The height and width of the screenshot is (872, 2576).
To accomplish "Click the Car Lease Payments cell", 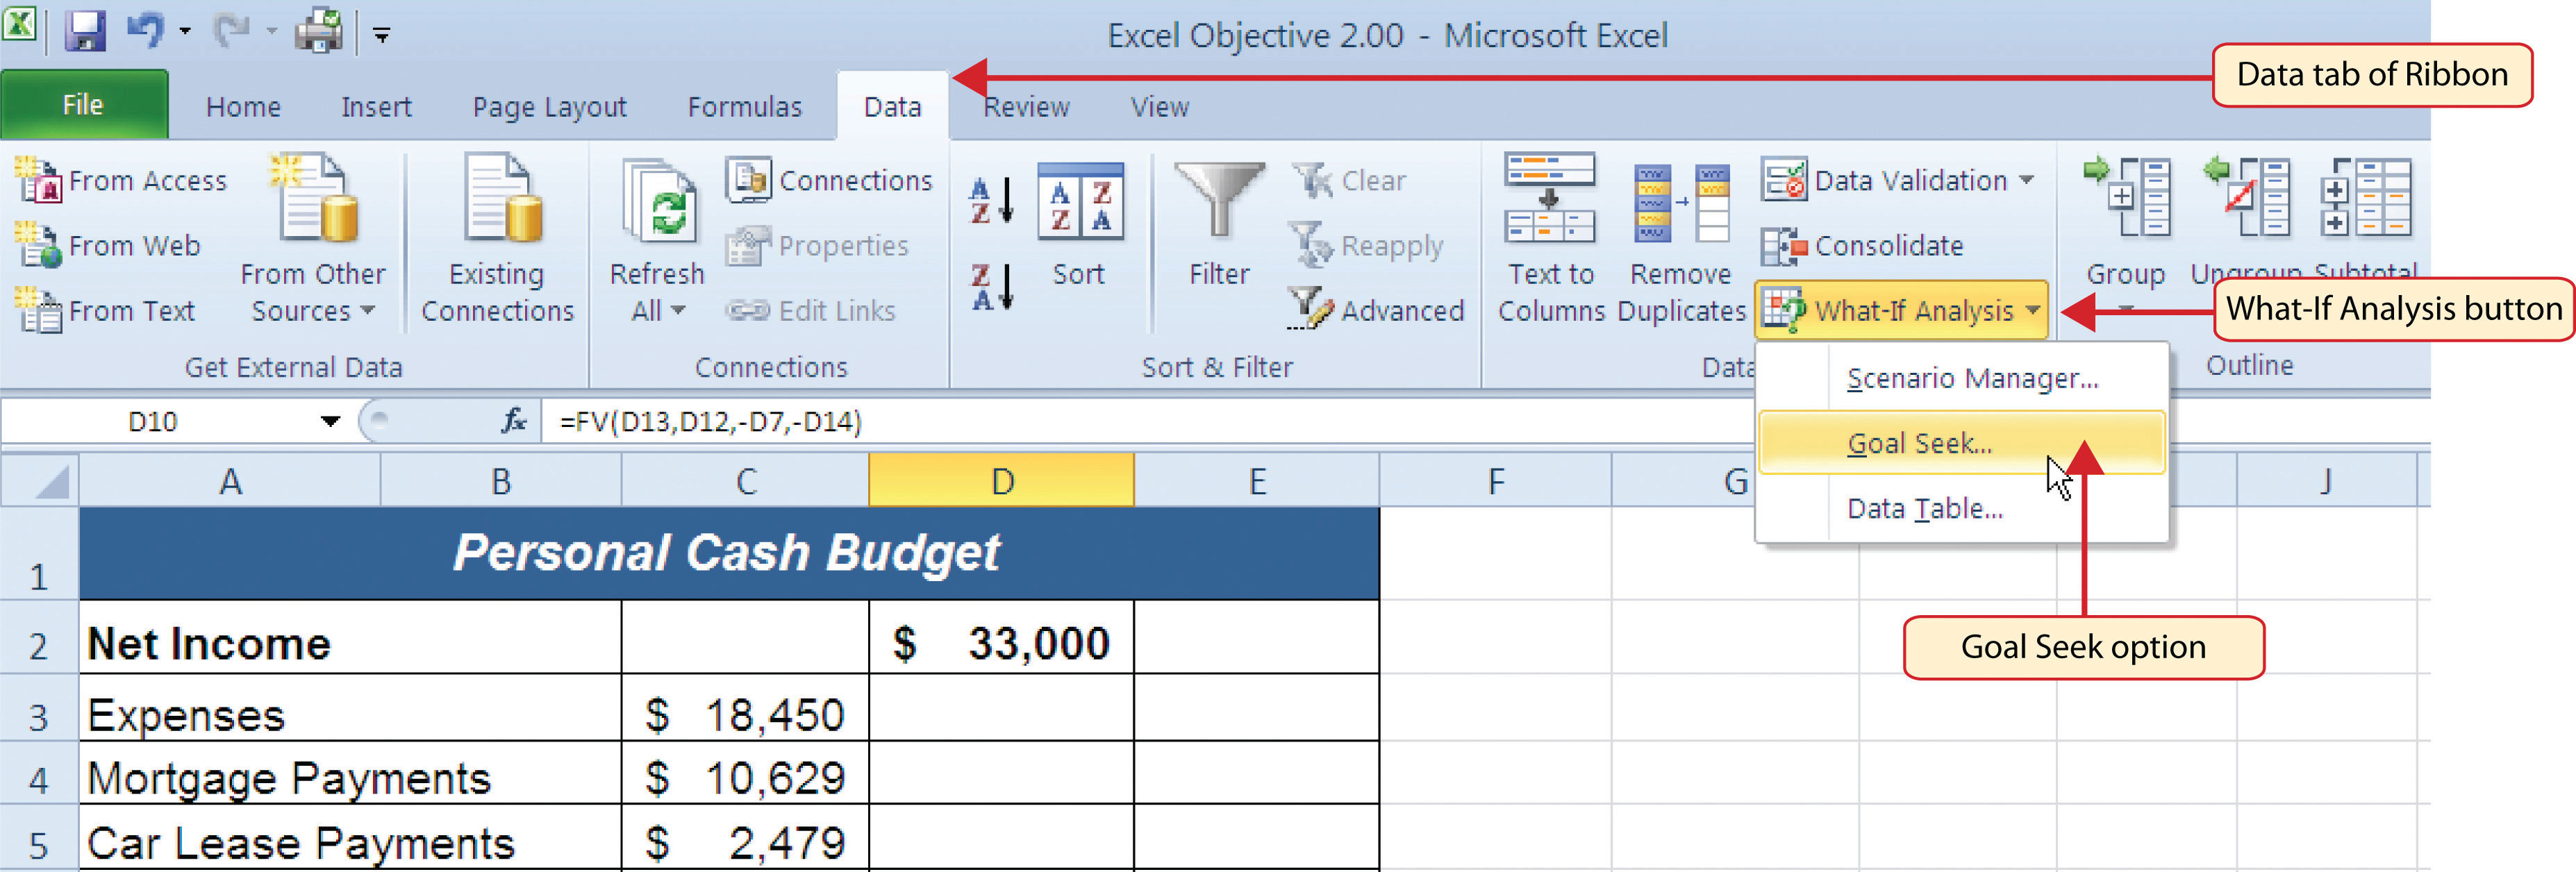I will (x=350, y=838).
